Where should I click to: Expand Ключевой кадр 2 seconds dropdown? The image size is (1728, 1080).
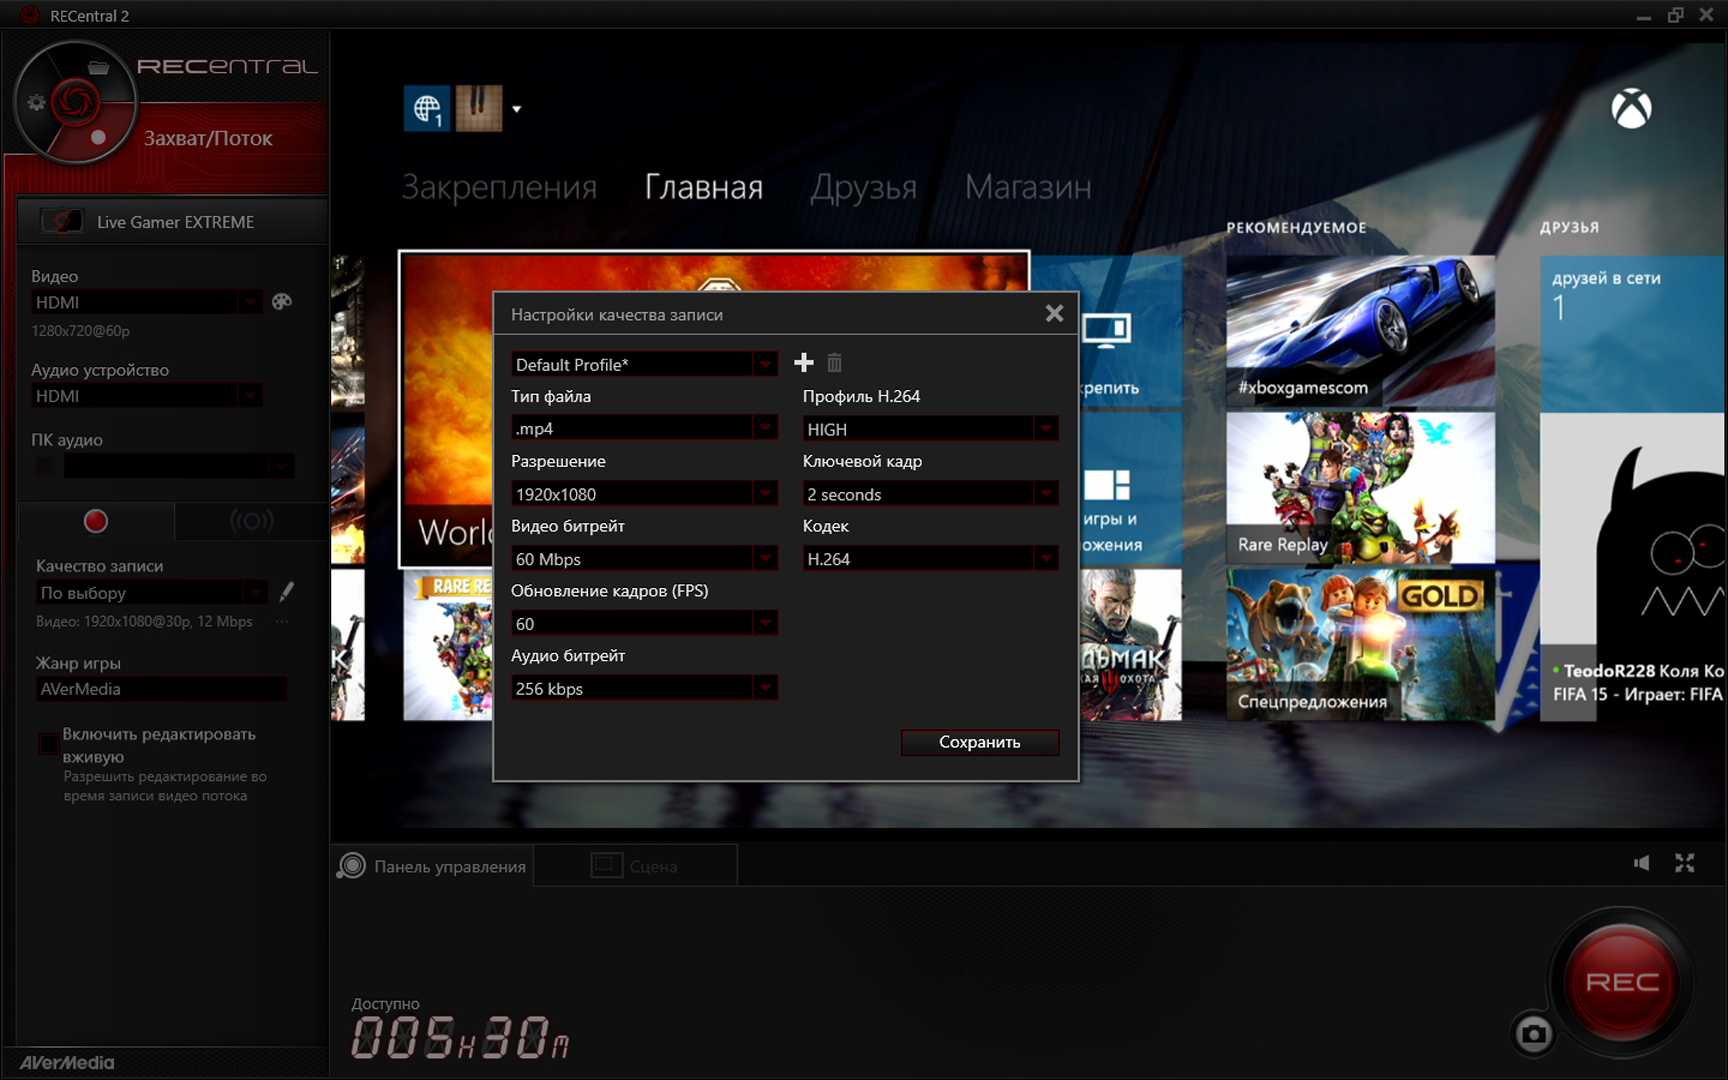click(x=1045, y=494)
